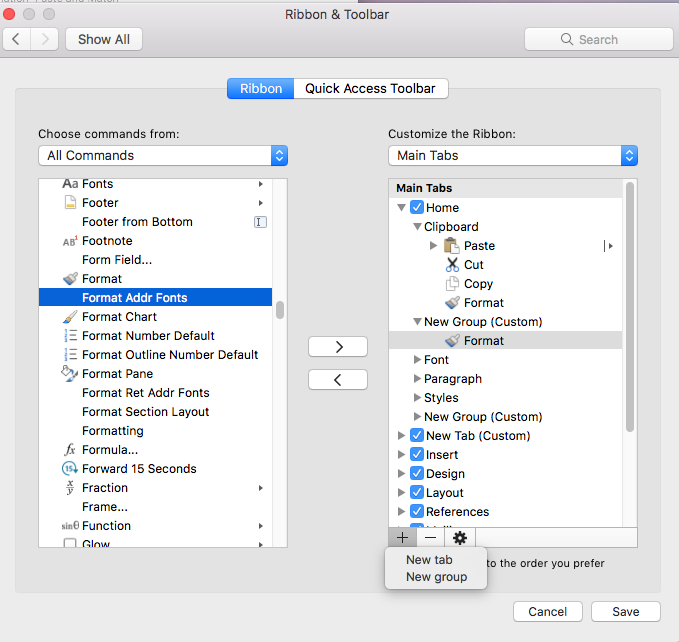
Task: Click the Formula fx icon
Action: (x=70, y=450)
